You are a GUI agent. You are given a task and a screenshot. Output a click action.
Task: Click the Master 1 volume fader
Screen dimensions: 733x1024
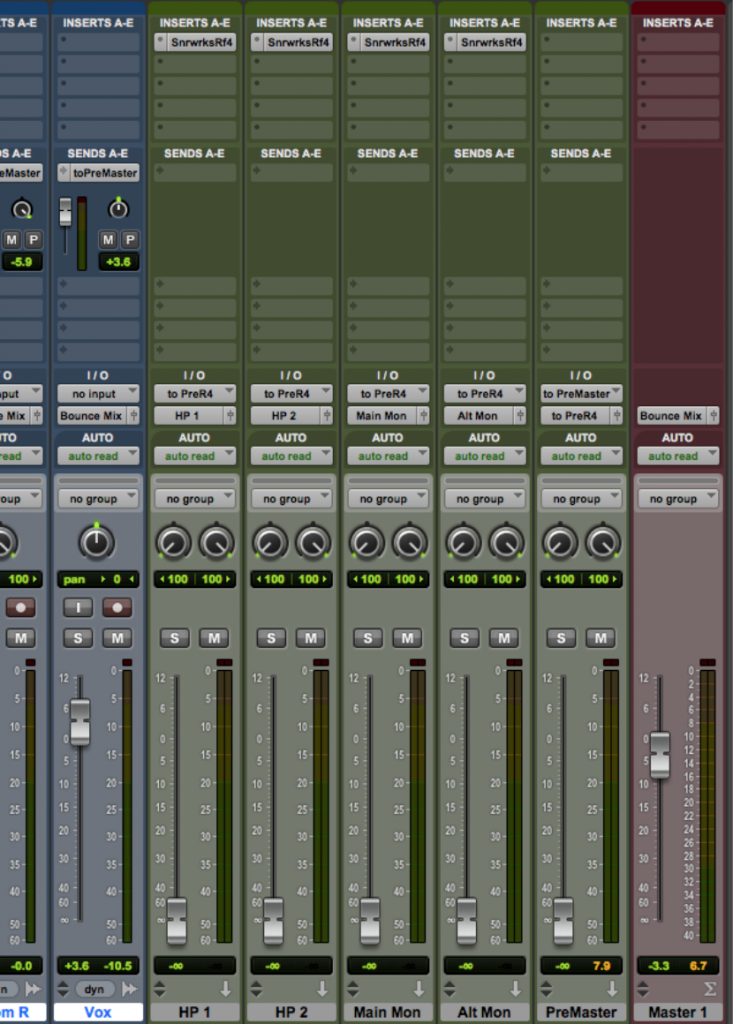pos(660,754)
